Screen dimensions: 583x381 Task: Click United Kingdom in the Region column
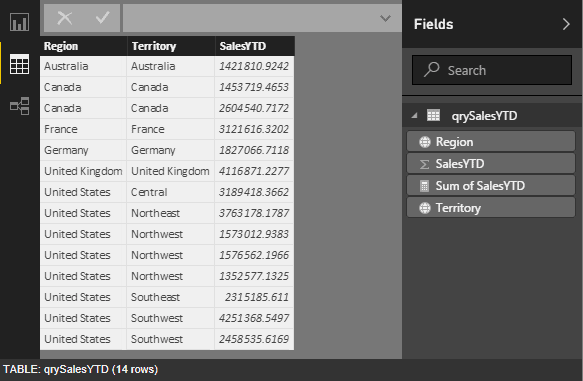(x=83, y=171)
